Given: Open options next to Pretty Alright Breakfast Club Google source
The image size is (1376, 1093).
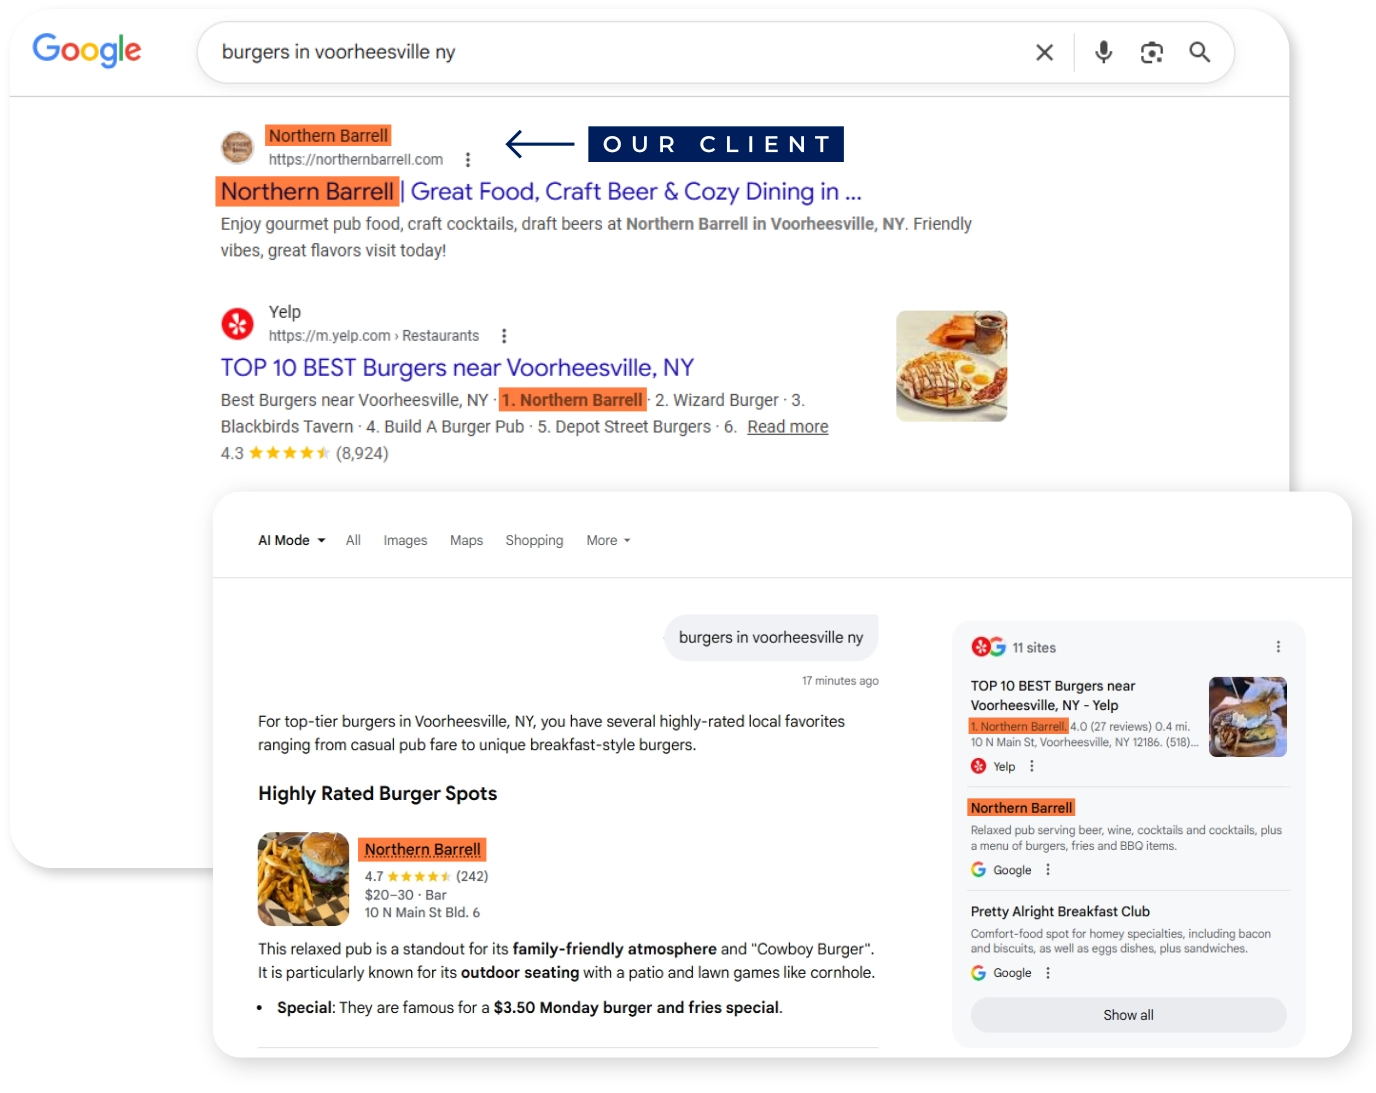Looking at the screenshot, I should point(1048,973).
